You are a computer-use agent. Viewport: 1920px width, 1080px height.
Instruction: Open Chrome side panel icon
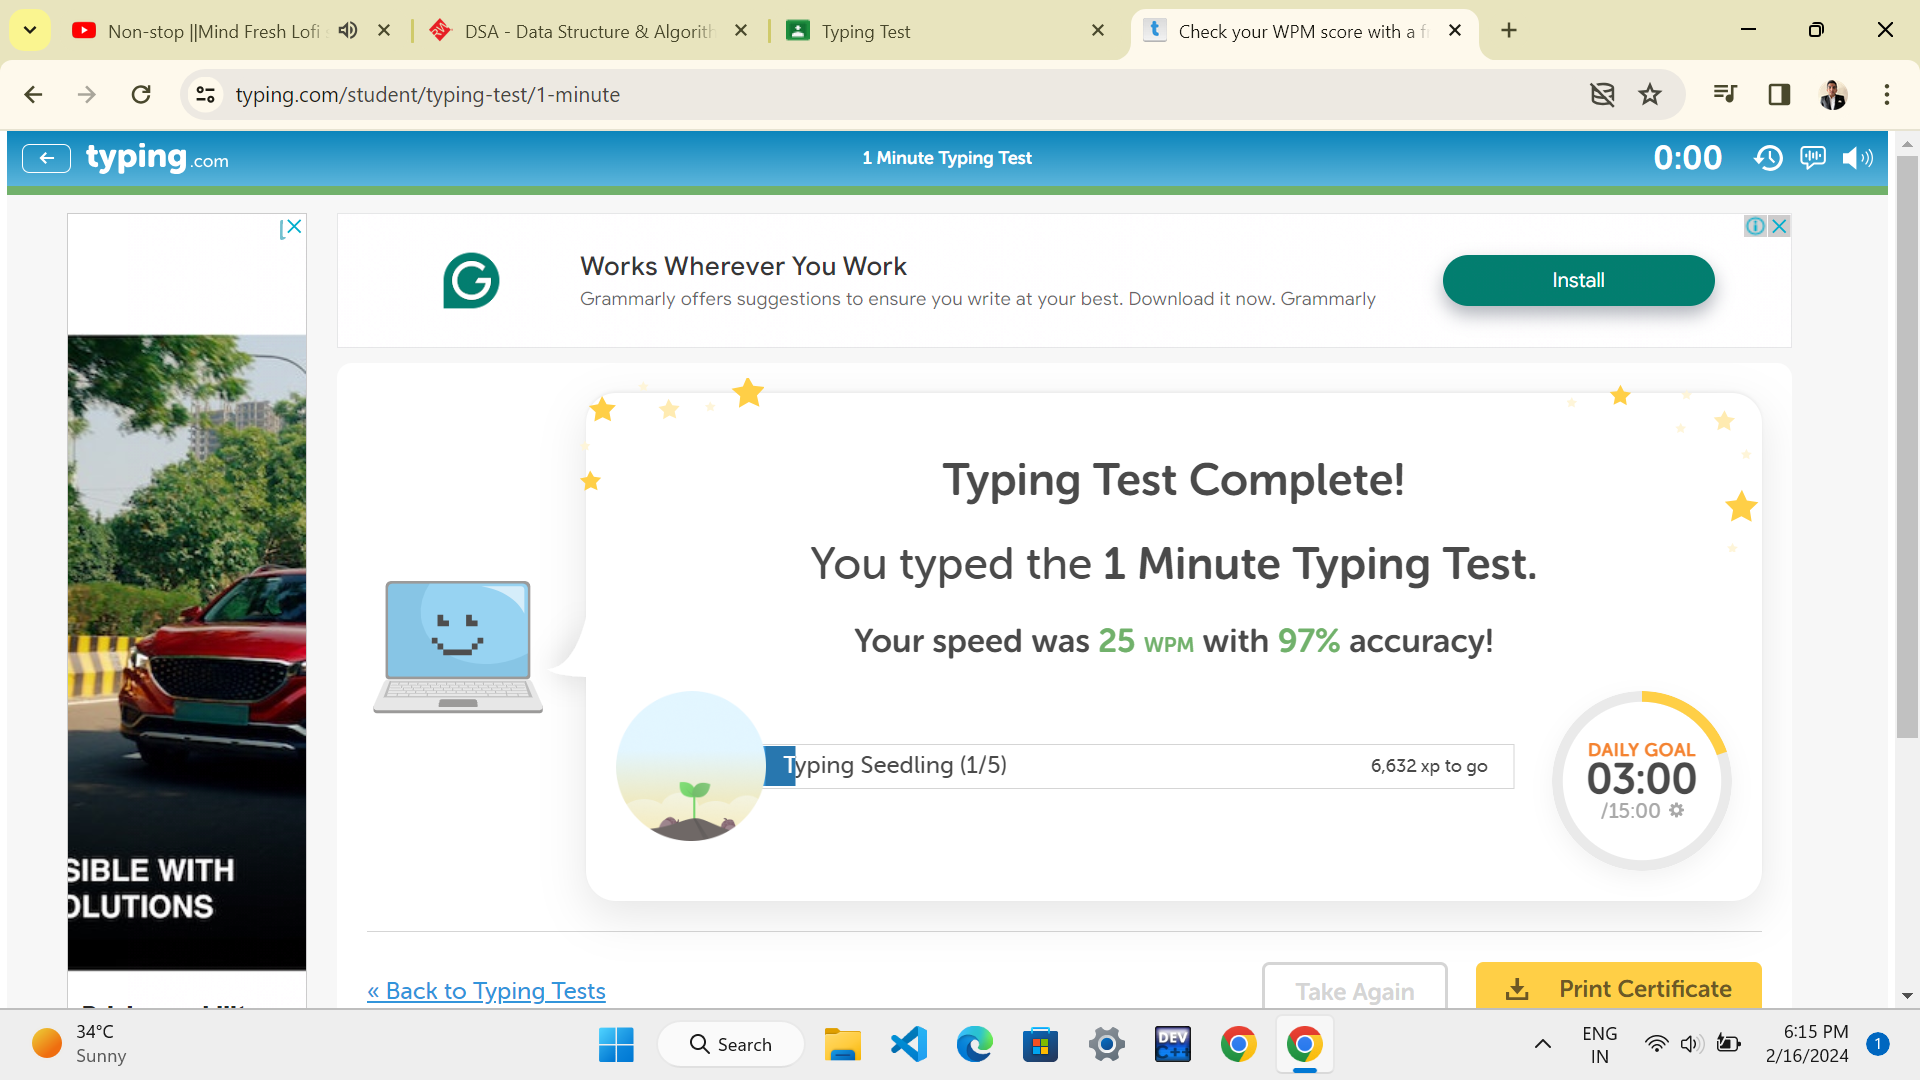[x=1779, y=95]
